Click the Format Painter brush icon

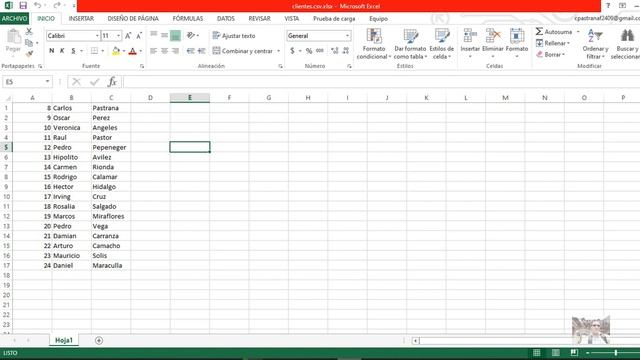point(29,53)
